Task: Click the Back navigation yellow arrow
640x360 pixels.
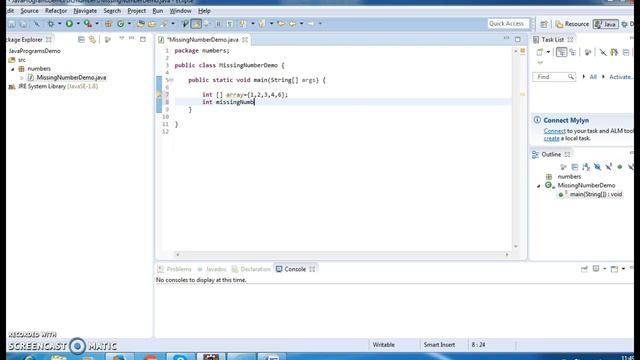Action: click(x=293, y=24)
